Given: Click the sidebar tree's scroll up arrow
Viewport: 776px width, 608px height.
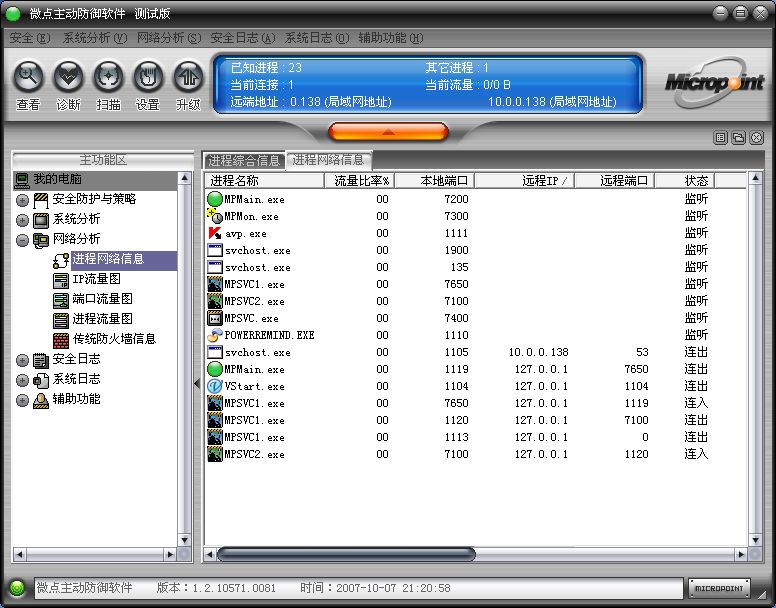Looking at the screenshot, I should point(184,178).
